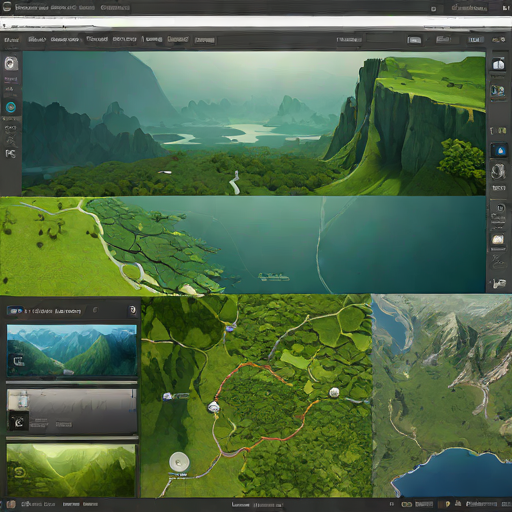
Task: Click the white dome marker on orange route
Action: tap(213, 407)
